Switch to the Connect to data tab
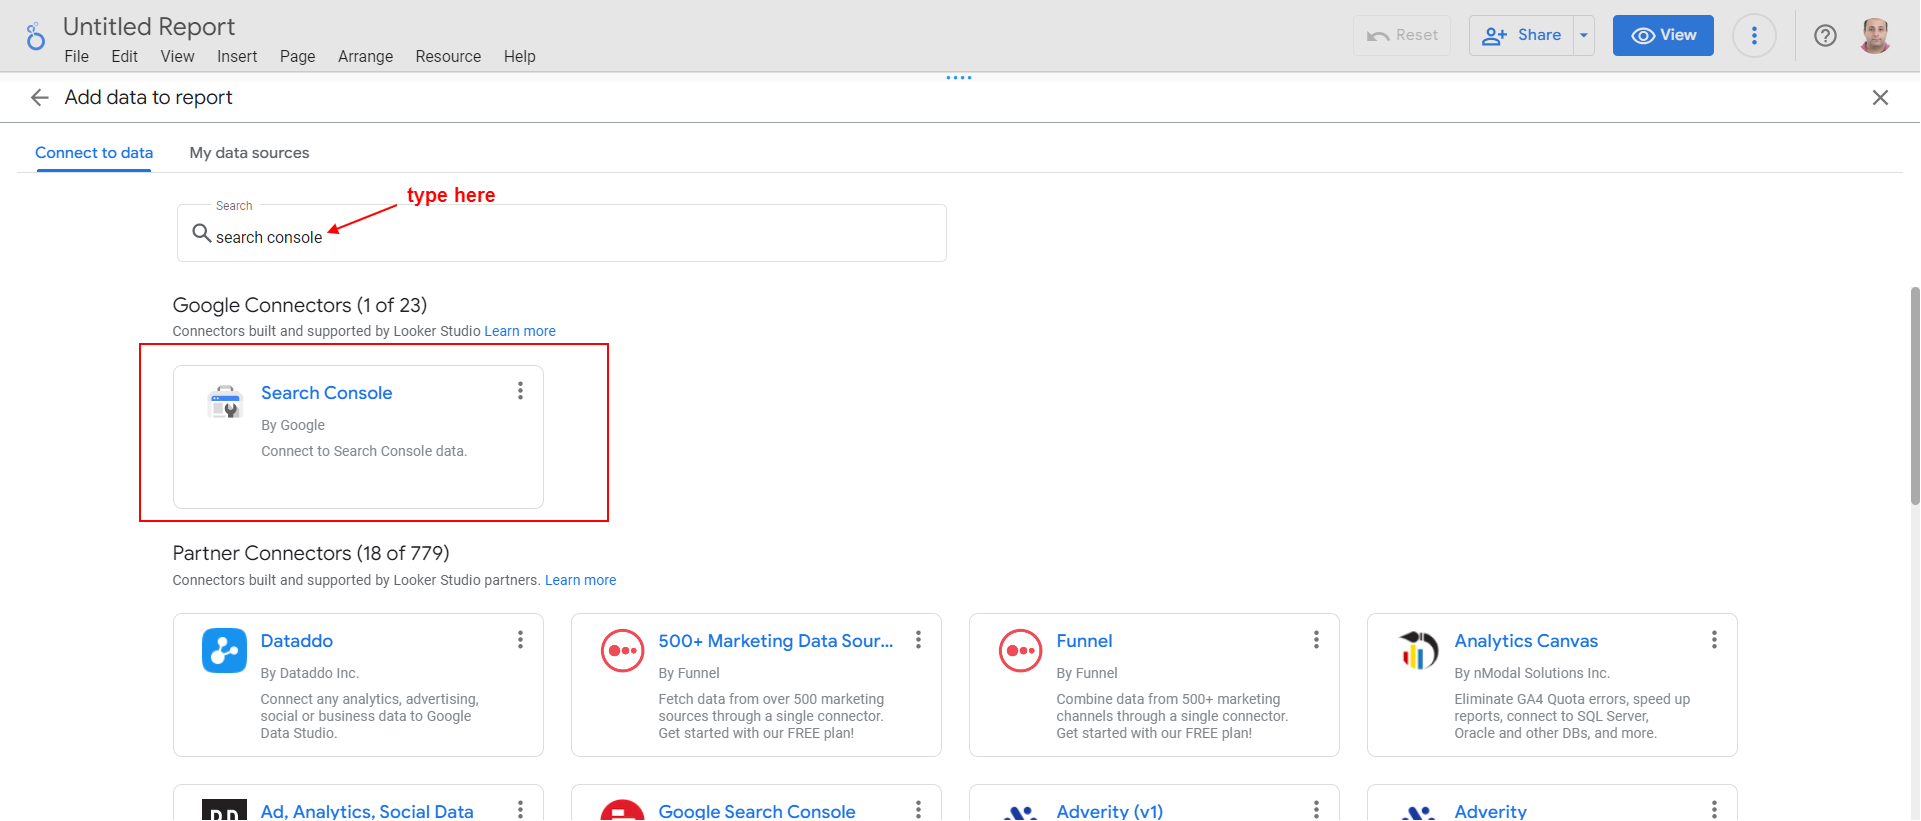 tap(94, 153)
